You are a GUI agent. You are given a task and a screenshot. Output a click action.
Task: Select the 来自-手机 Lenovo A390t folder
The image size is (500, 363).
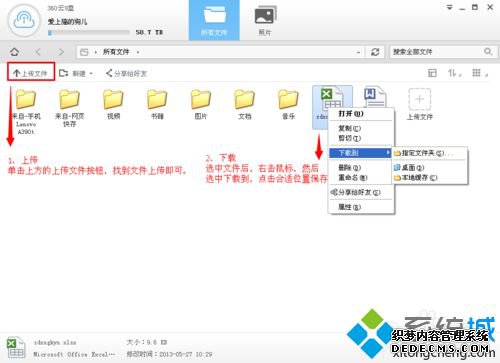(x=26, y=111)
